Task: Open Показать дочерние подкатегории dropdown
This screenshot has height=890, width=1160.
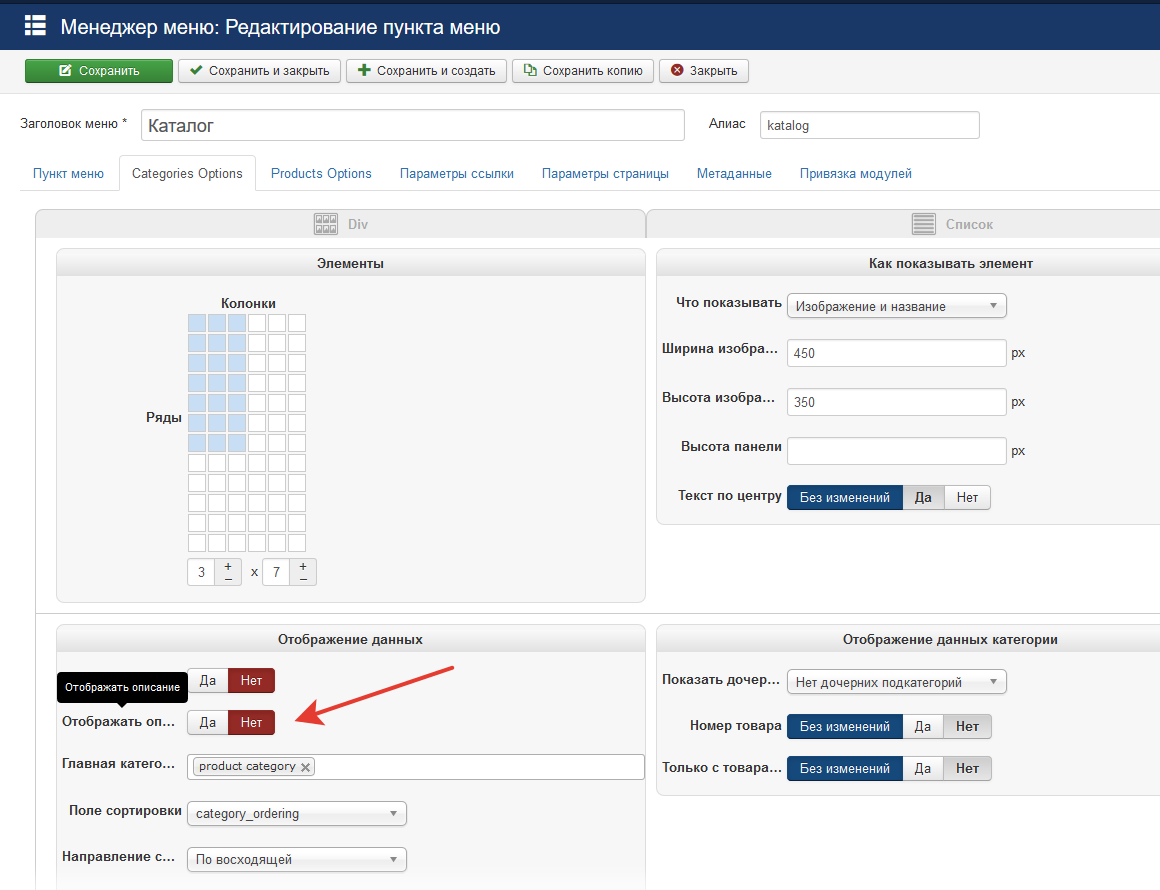Action: [x=896, y=682]
